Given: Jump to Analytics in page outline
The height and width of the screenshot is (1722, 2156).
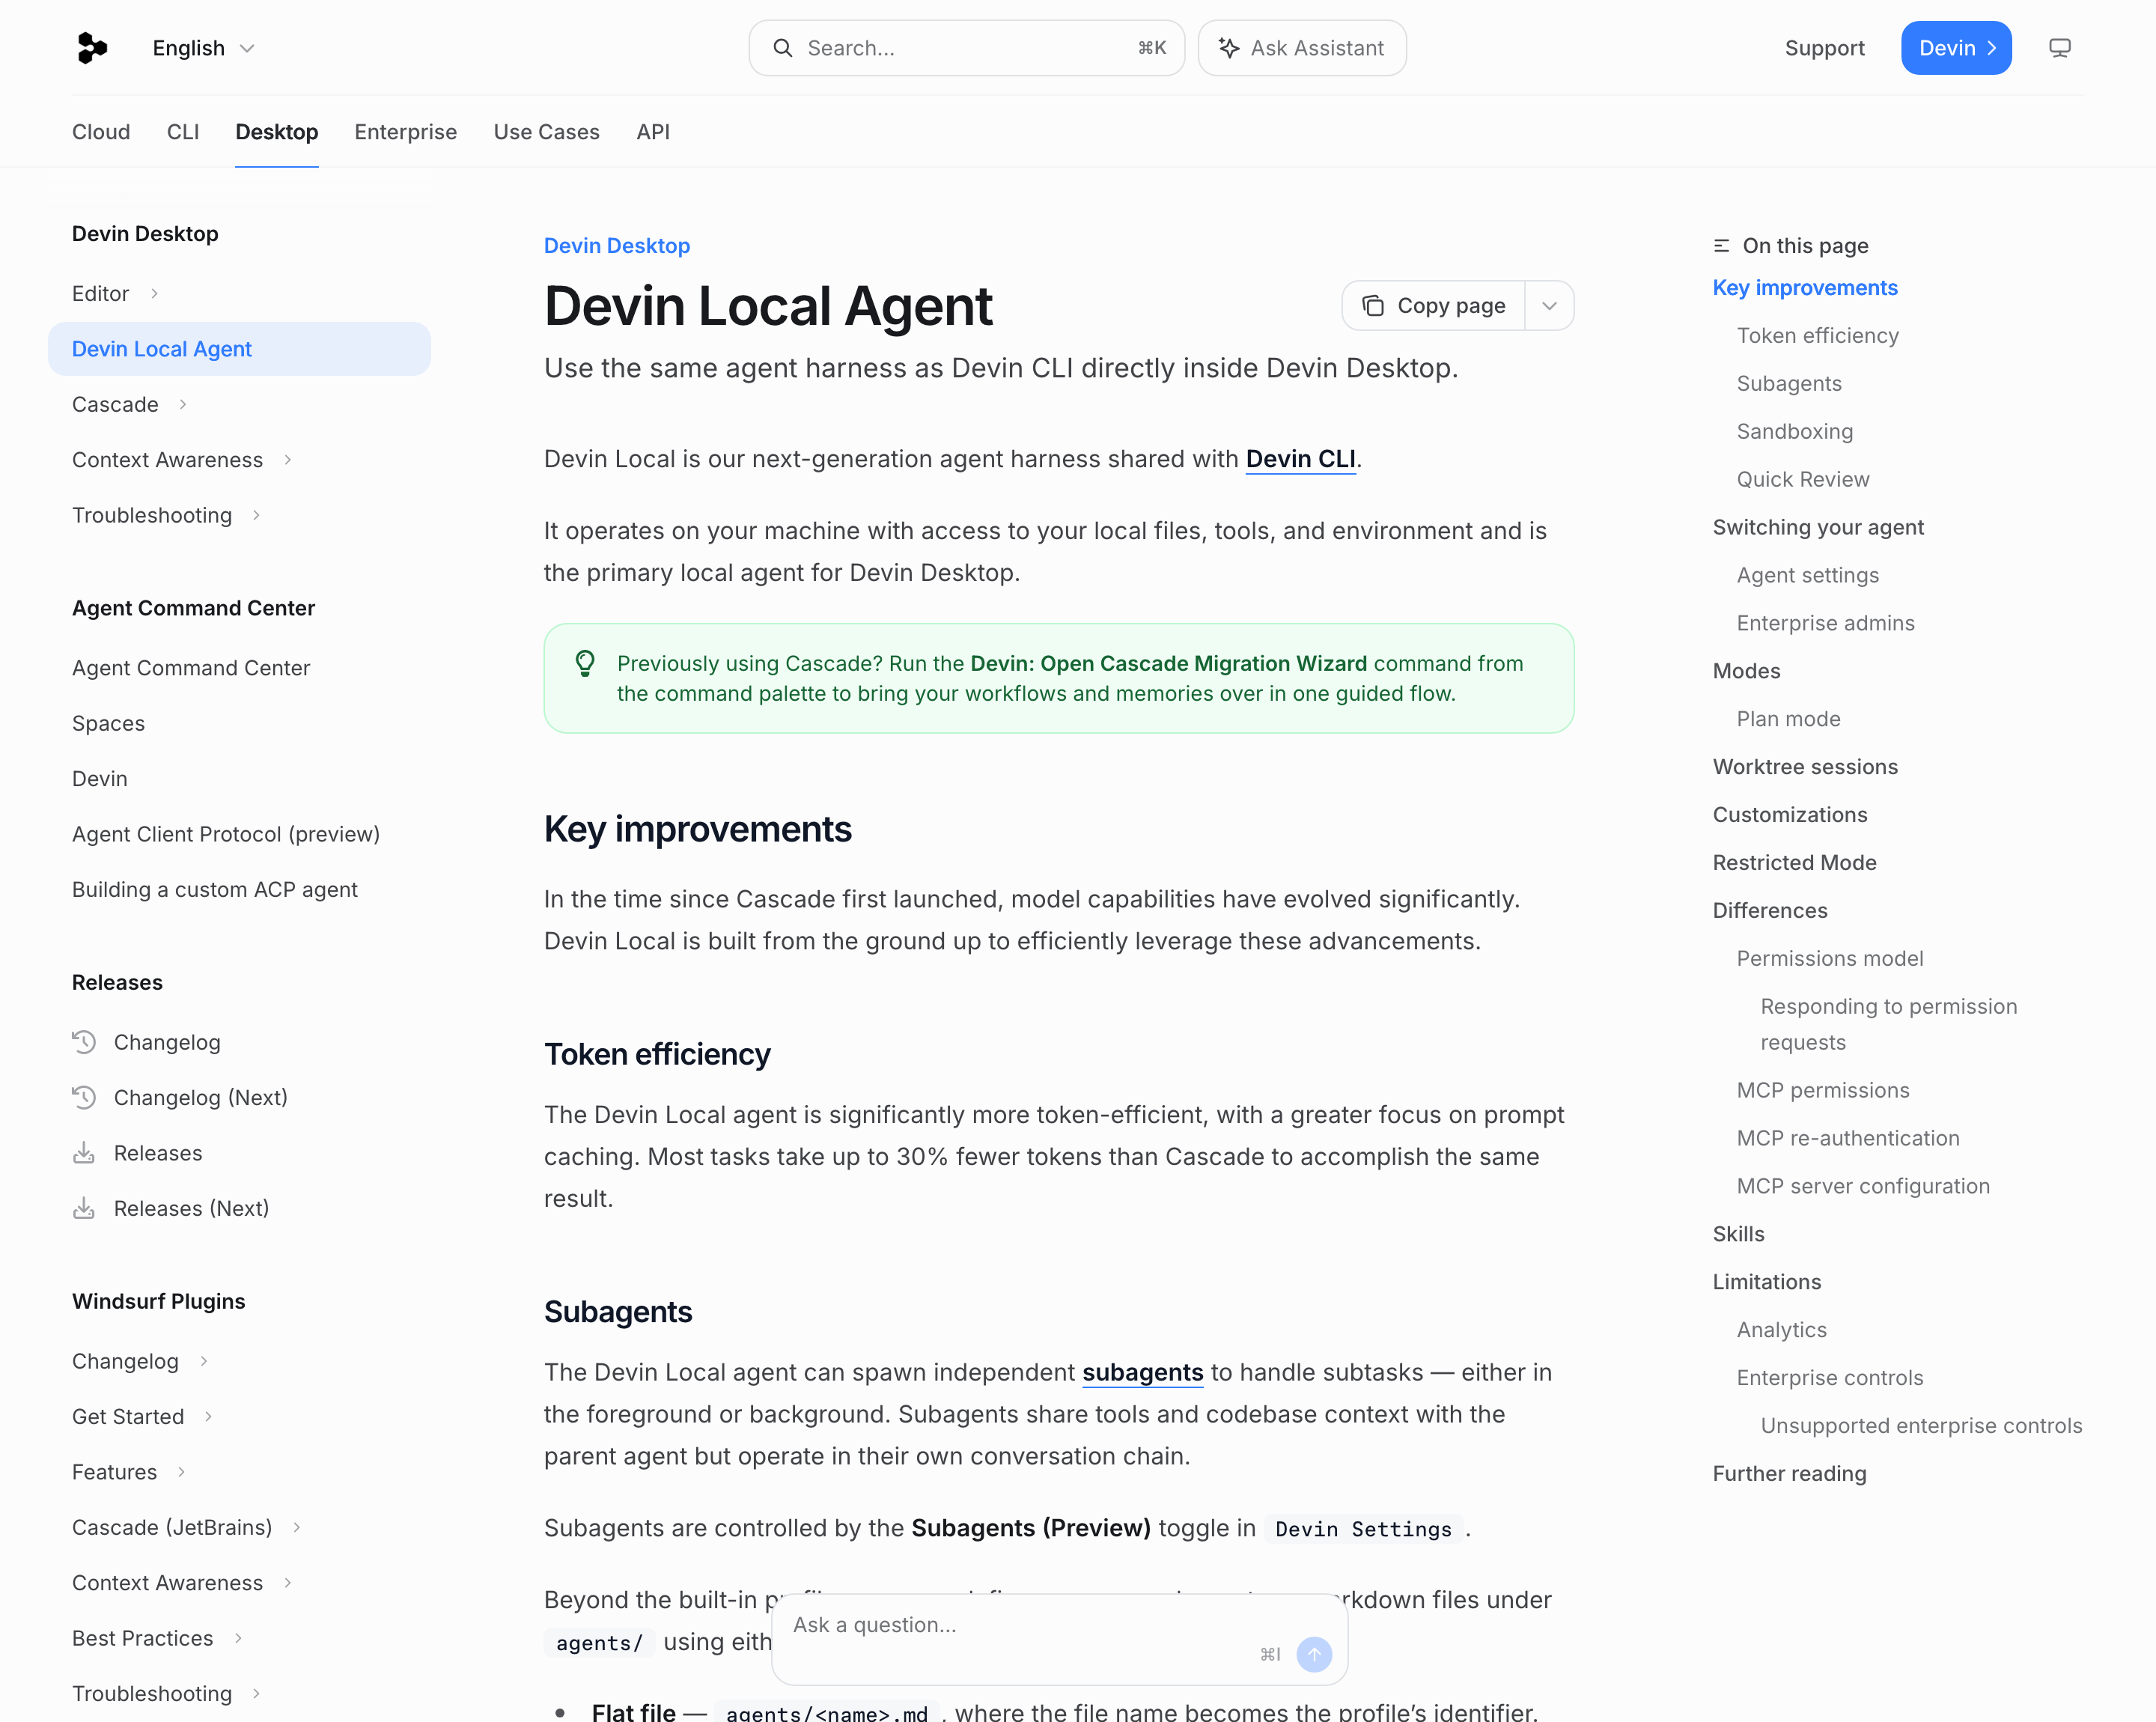Looking at the screenshot, I should pos(1782,1330).
